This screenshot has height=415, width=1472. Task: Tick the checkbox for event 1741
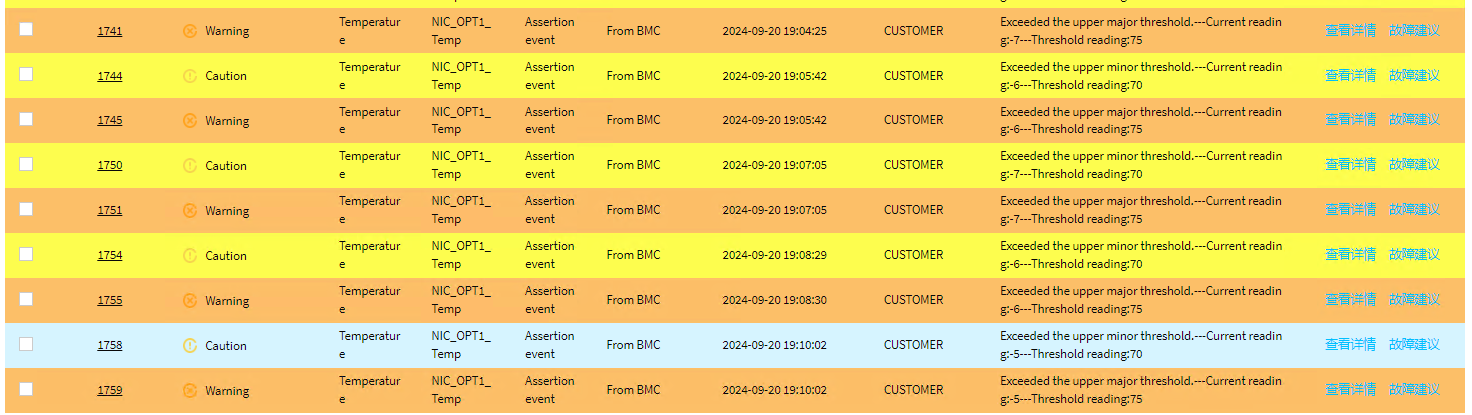tap(26, 29)
